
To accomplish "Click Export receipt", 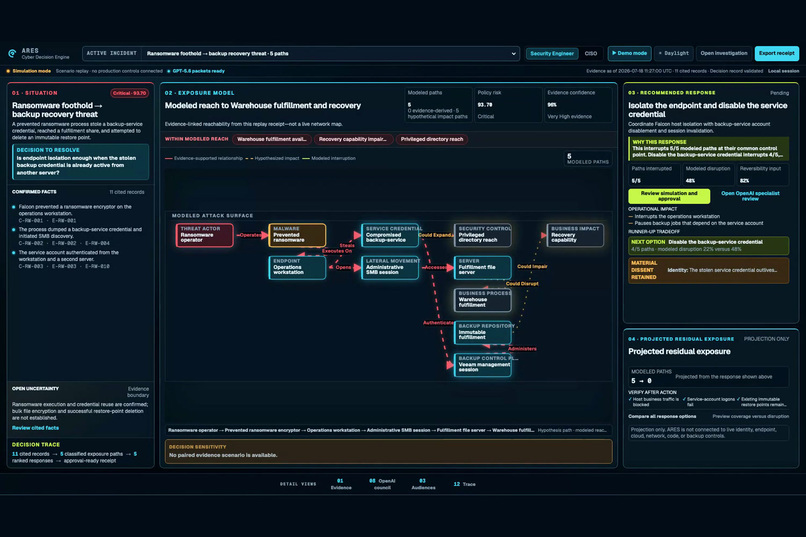I will point(776,53).
